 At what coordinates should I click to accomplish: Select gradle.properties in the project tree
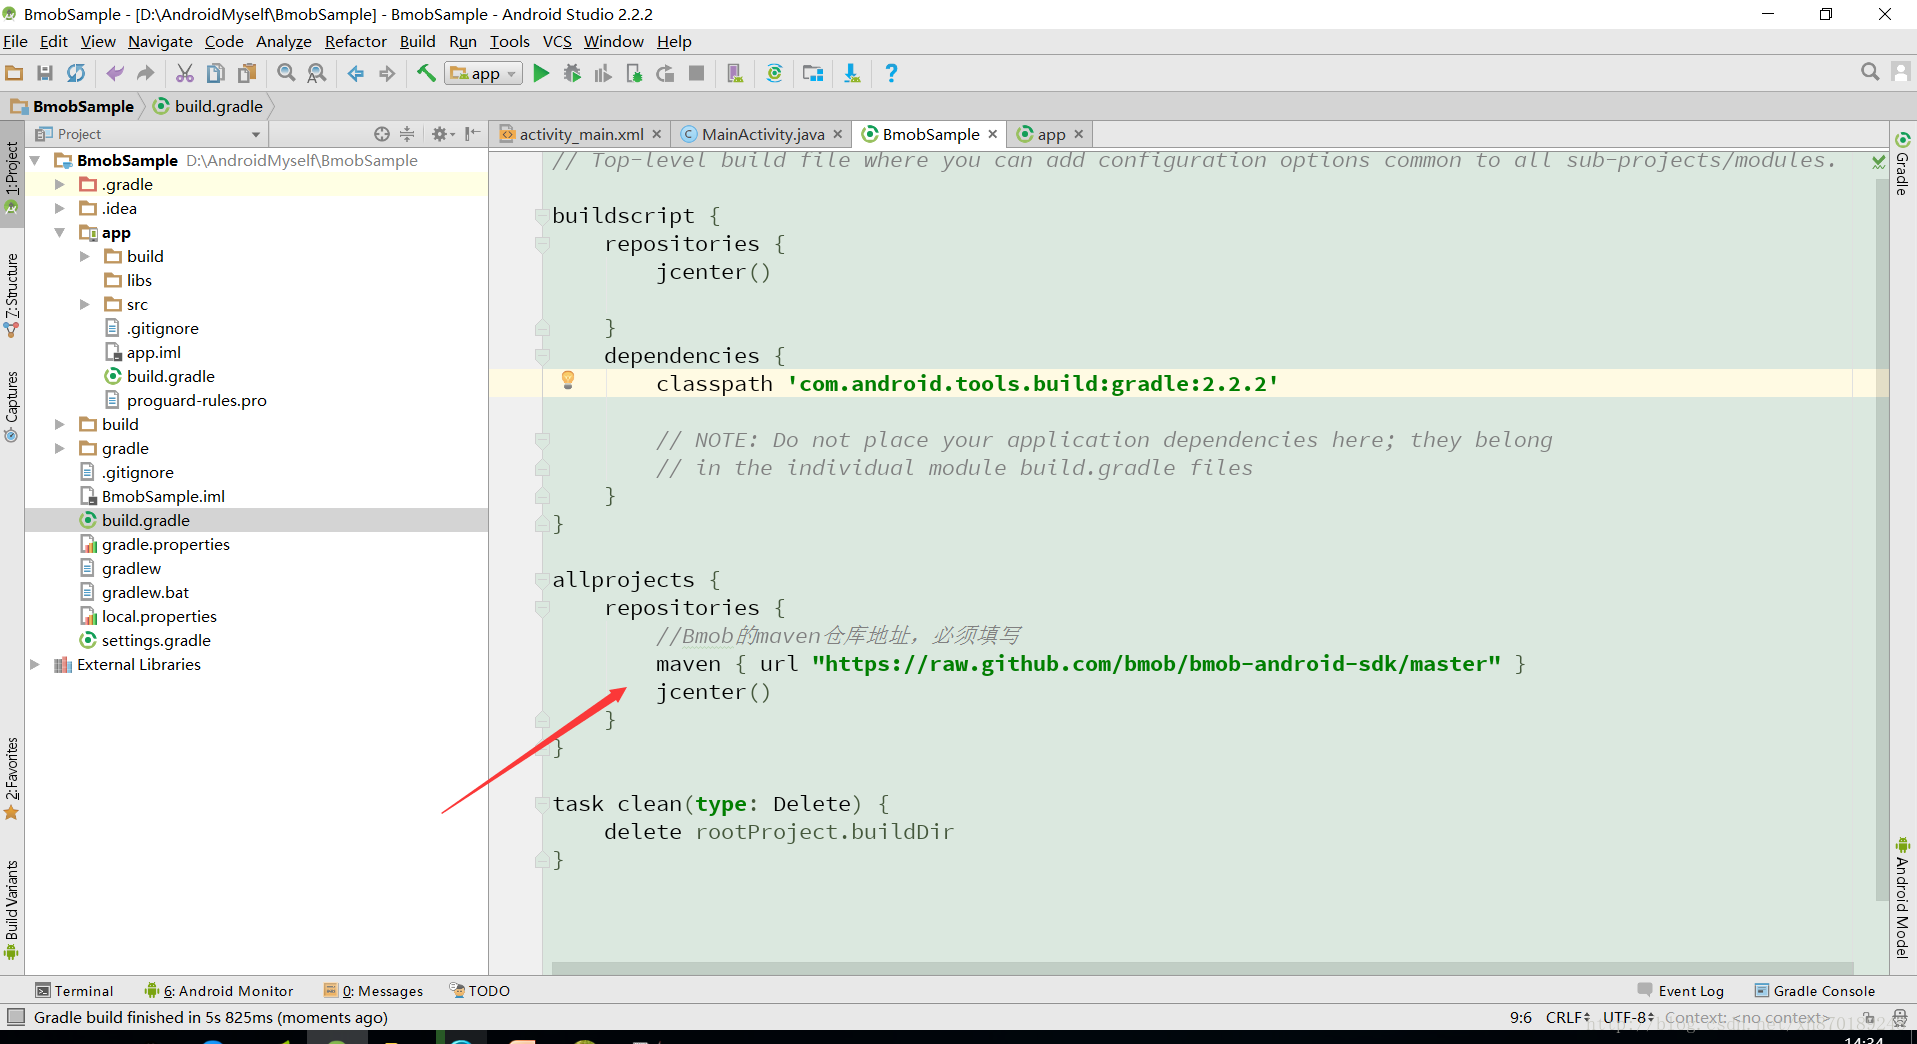point(166,544)
